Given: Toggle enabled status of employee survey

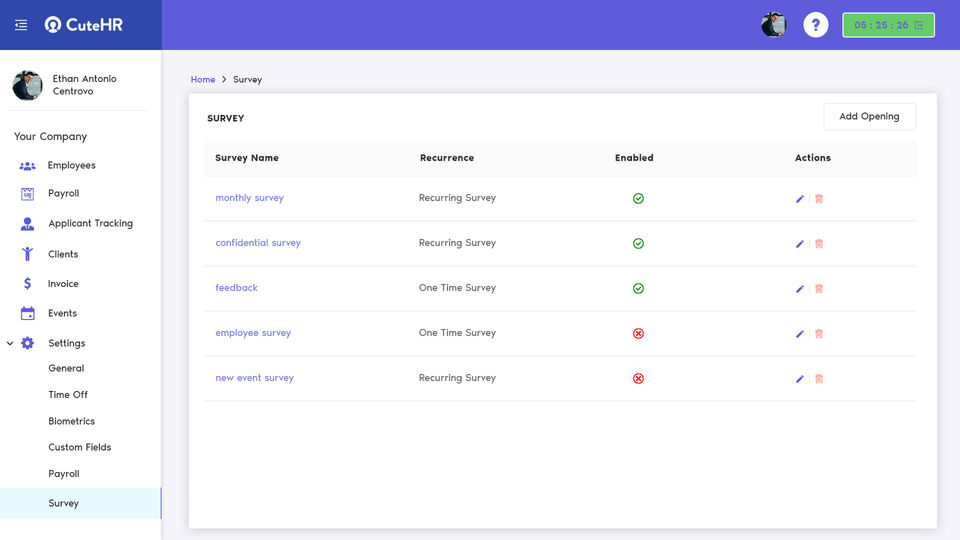Looking at the screenshot, I should [x=638, y=334].
